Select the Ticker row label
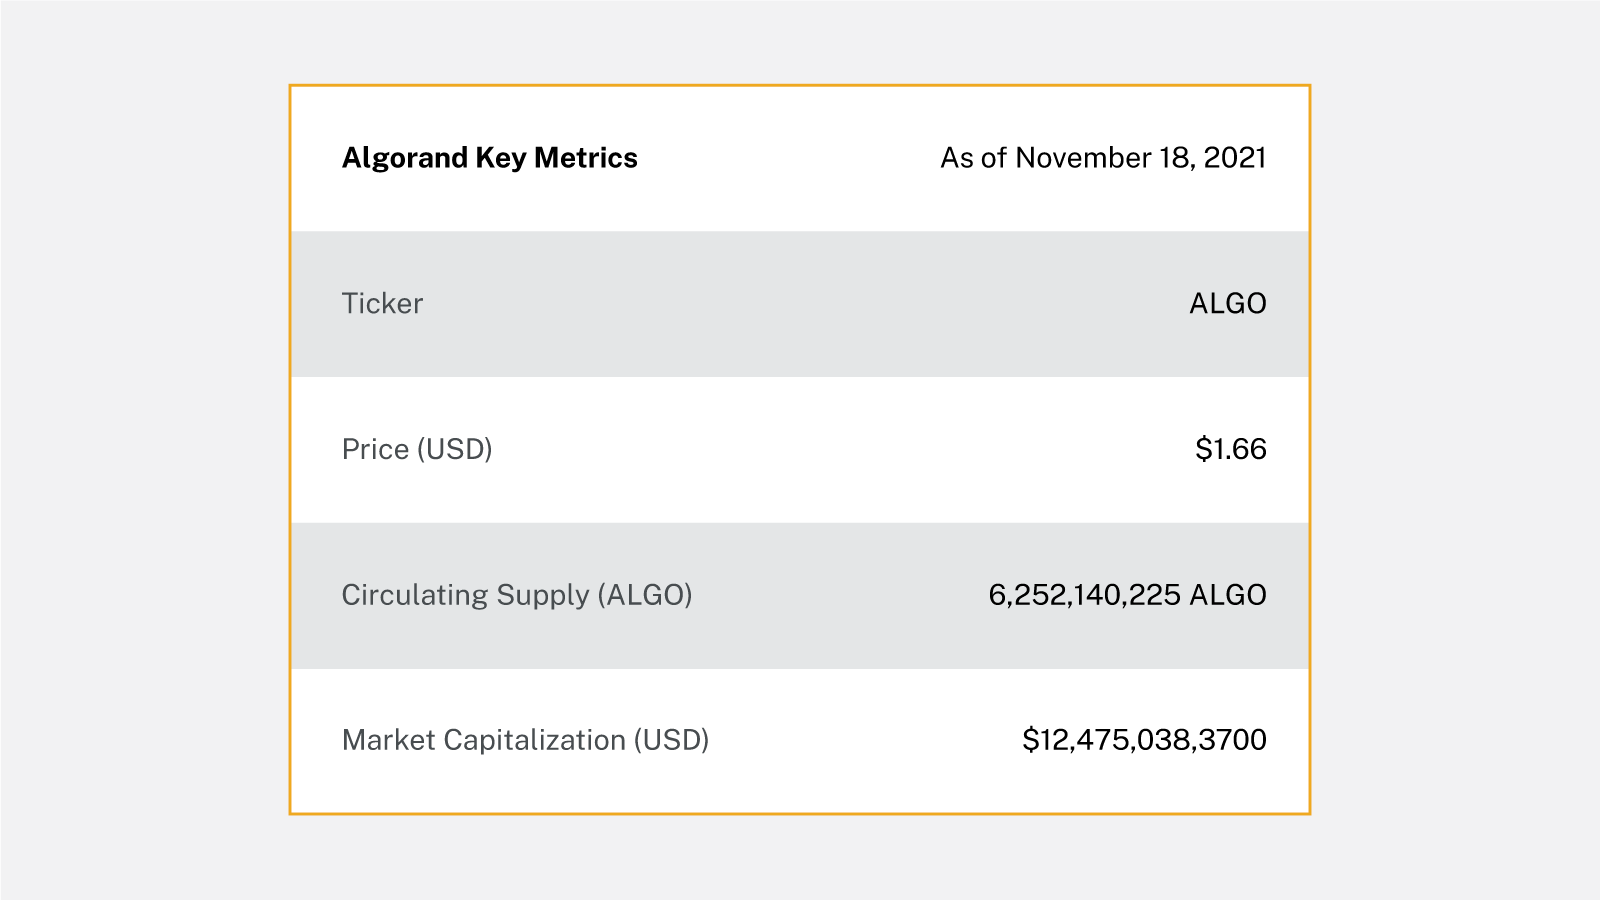This screenshot has height=900, width=1600. coord(382,304)
